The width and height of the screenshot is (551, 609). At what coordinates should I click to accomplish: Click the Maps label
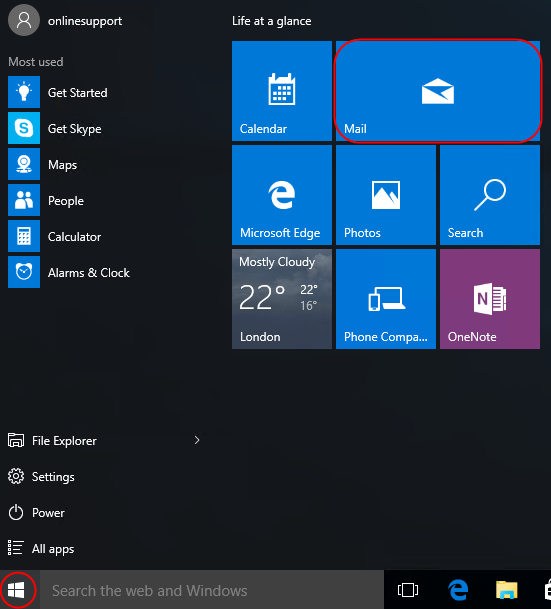coord(63,165)
